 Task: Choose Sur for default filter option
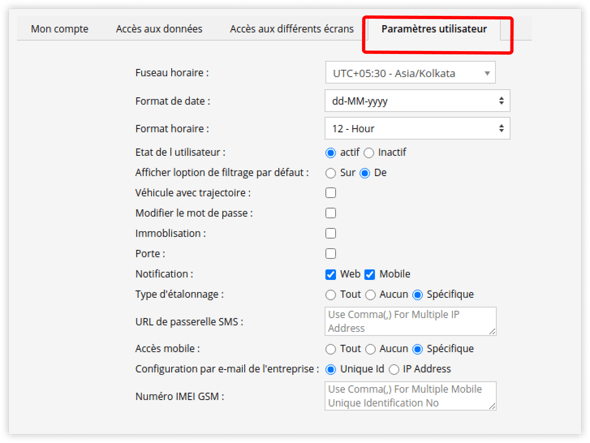point(330,173)
